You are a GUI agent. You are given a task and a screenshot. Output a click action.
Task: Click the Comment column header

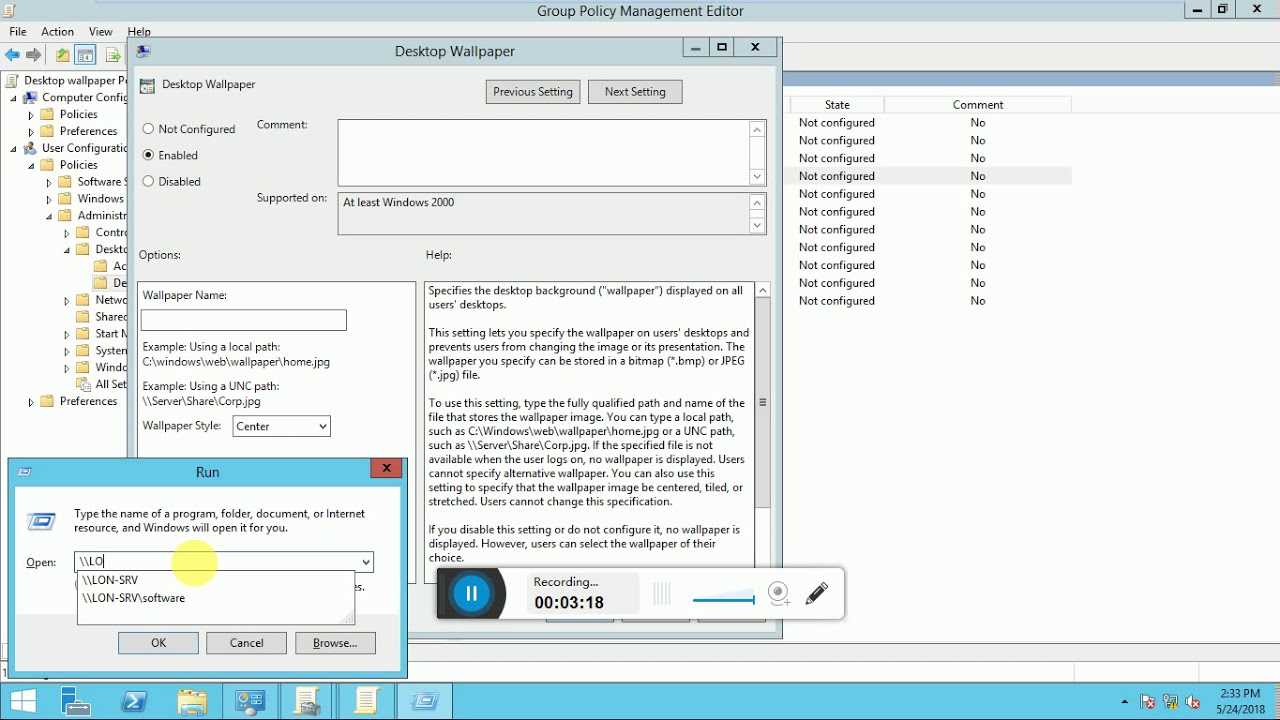tap(978, 104)
